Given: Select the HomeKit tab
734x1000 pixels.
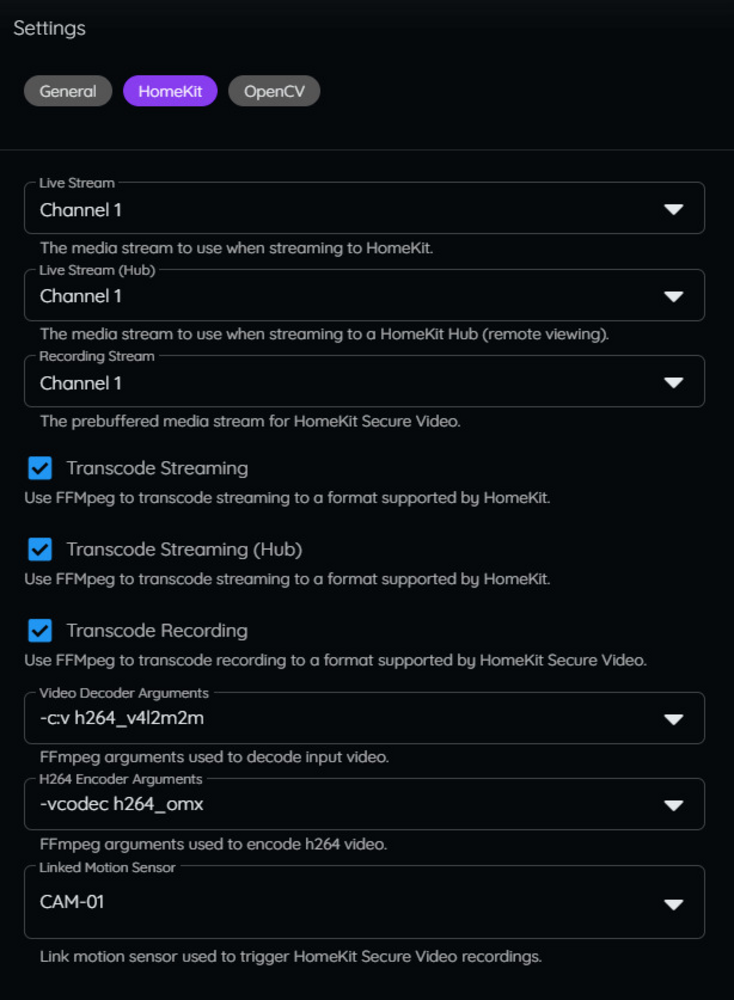Looking at the screenshot, I should coord(170,91).
